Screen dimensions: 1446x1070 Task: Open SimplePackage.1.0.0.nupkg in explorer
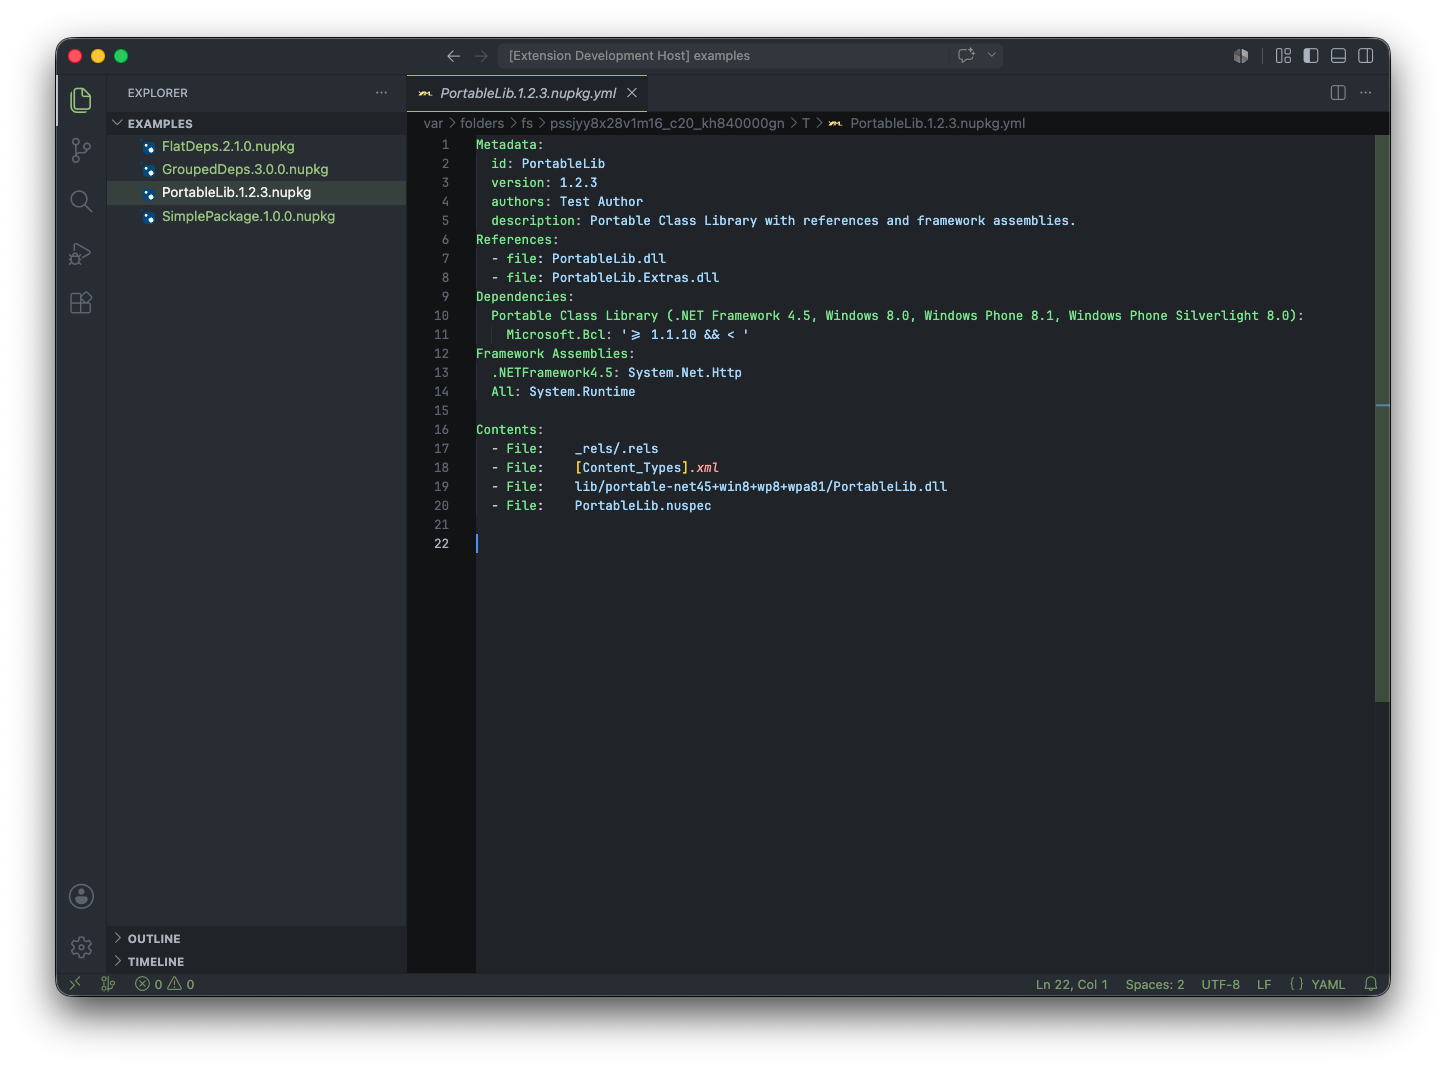click(257, 216)
